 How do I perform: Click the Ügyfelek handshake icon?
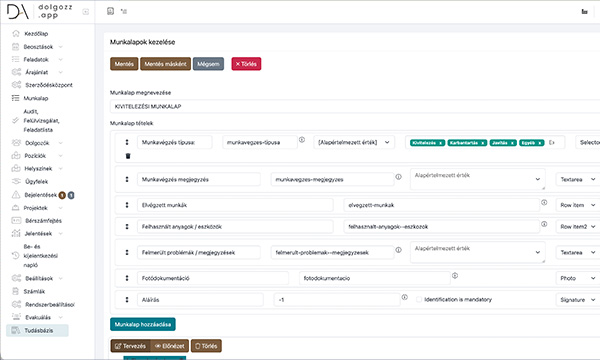pos(16,181)
